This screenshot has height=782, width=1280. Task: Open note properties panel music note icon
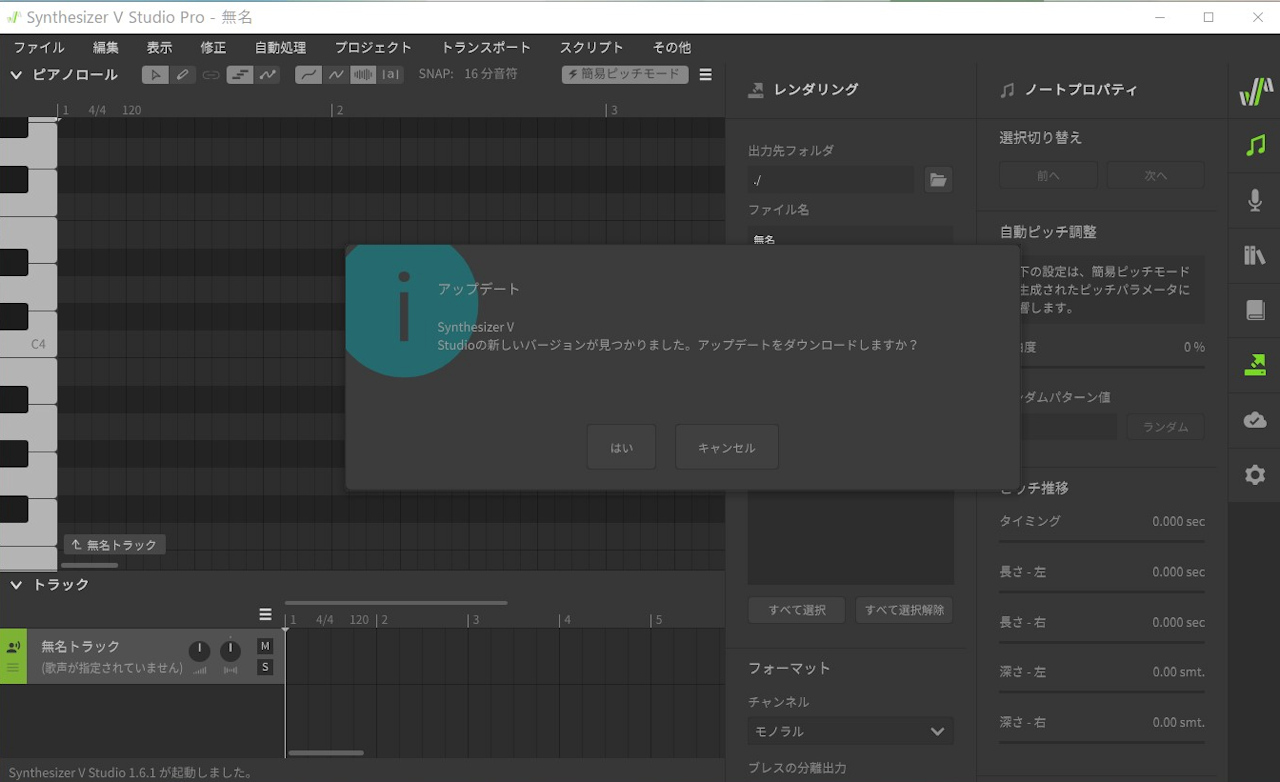1255,146
